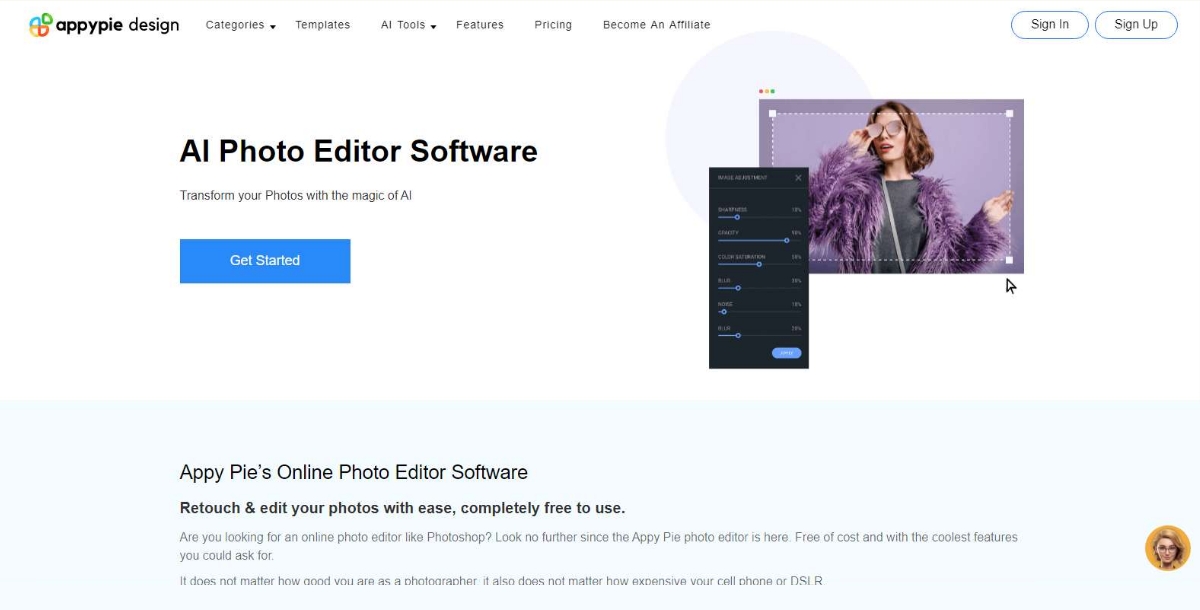Expand the AI Tools dropdown
Image resolution: width=1200 pixels, height=610 pixels.
[x=409, y=25]
